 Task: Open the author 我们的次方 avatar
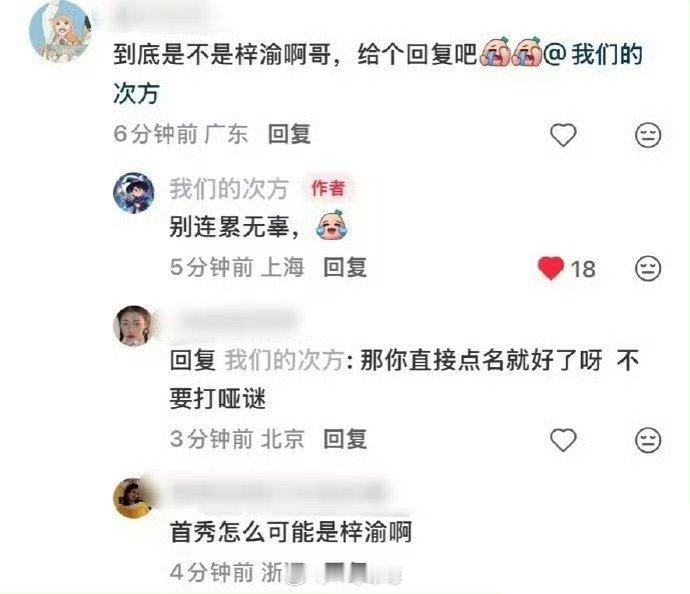[x=134, y=193]
